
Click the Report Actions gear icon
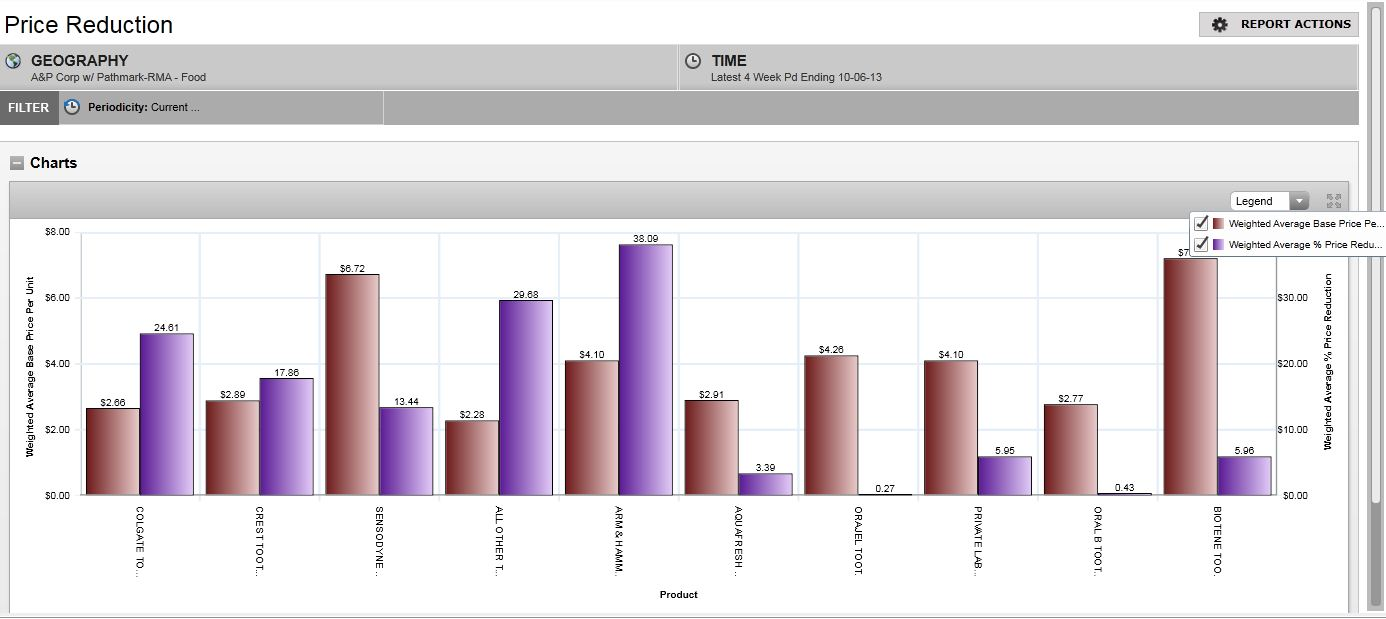(1219, 25)
